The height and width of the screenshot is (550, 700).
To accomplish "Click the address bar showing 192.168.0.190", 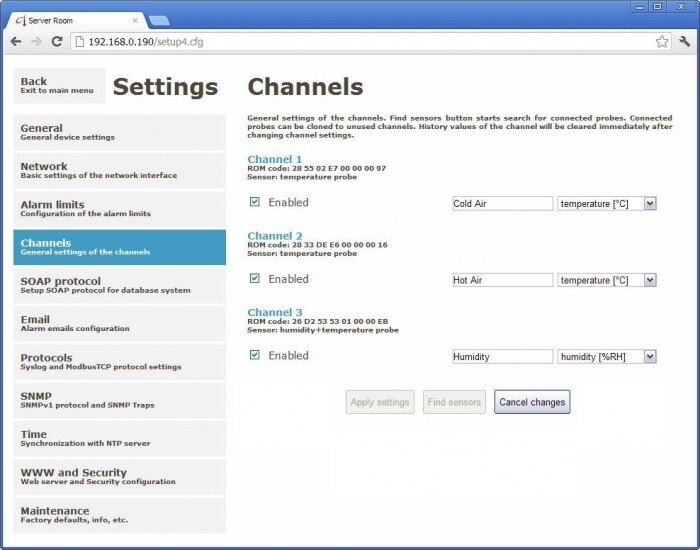I will point(360,42).
